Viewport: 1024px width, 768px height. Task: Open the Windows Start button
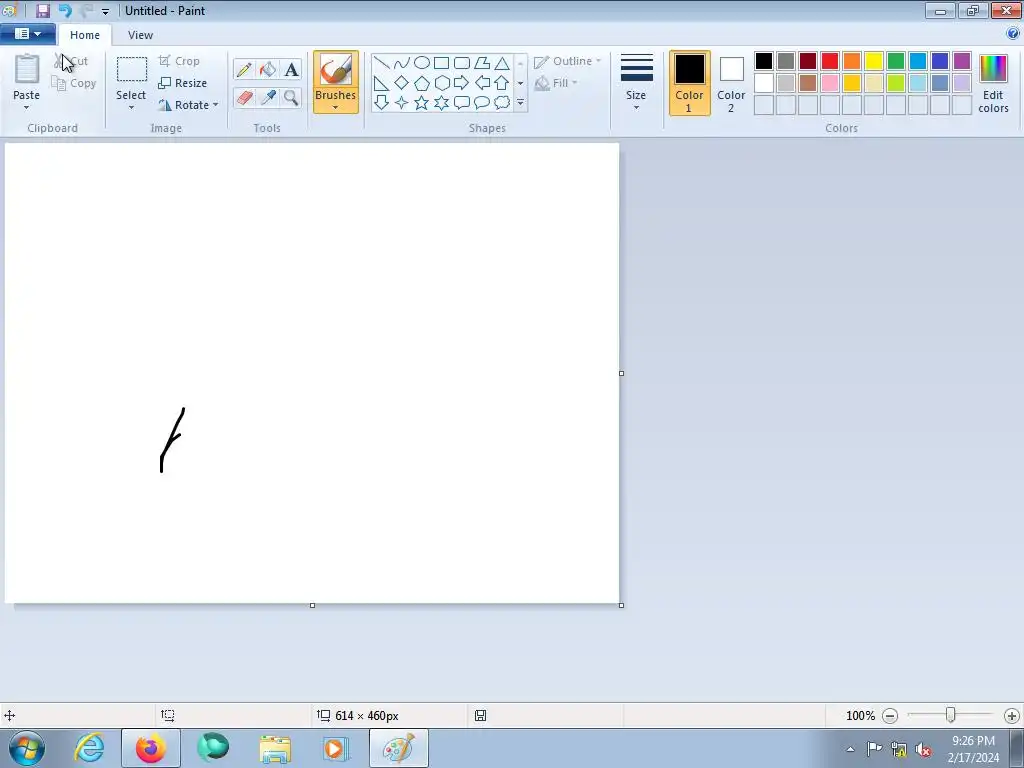(26, 748)
